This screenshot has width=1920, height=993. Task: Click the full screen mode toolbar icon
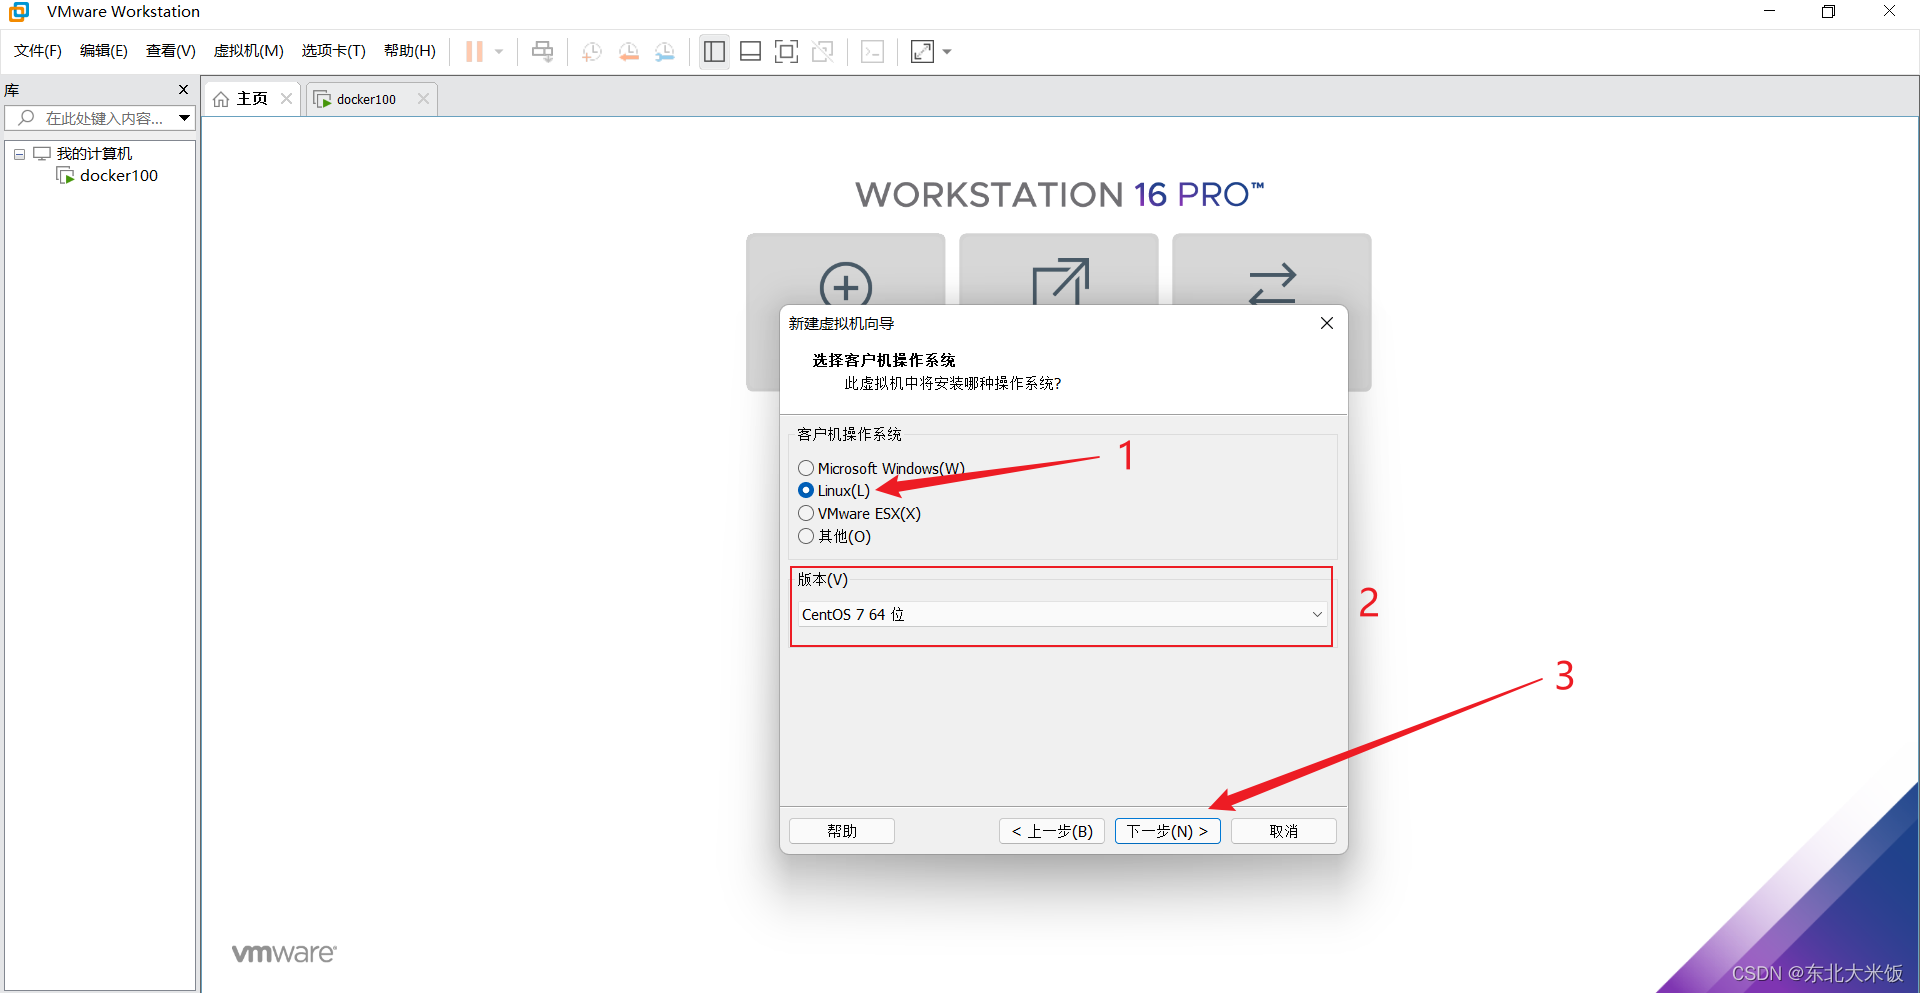pos(787,52)
